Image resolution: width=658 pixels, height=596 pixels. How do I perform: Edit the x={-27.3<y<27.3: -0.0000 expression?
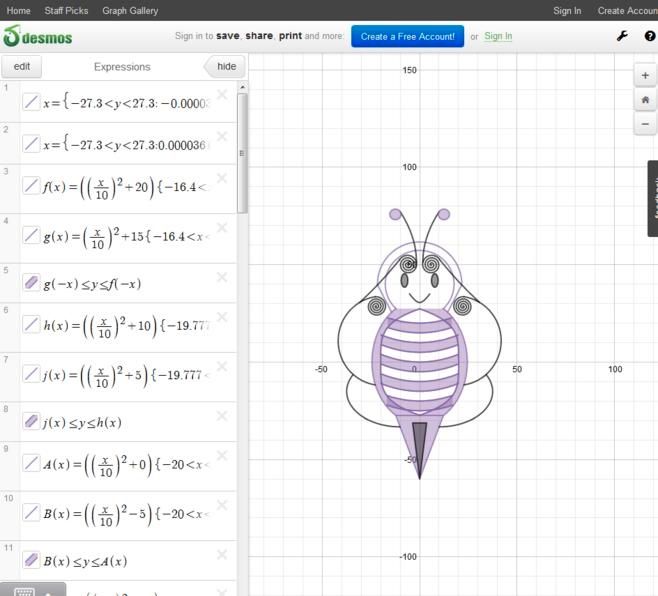click(x=125, y=102)
